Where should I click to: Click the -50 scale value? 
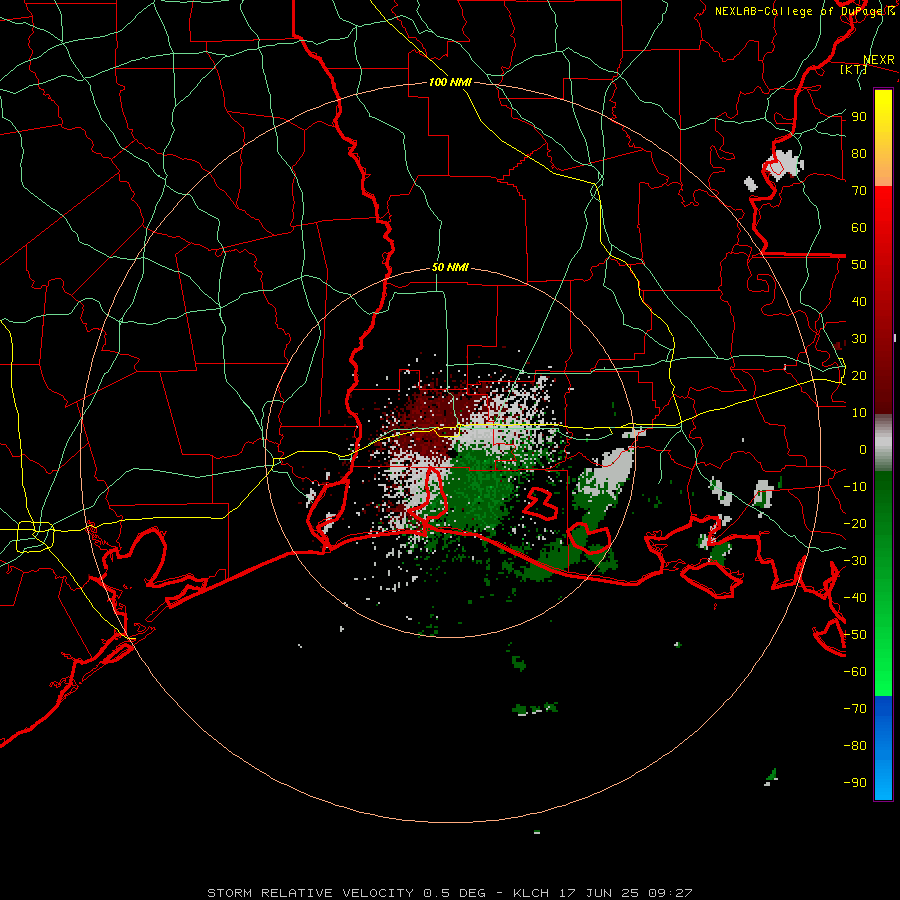coord(855,635)
